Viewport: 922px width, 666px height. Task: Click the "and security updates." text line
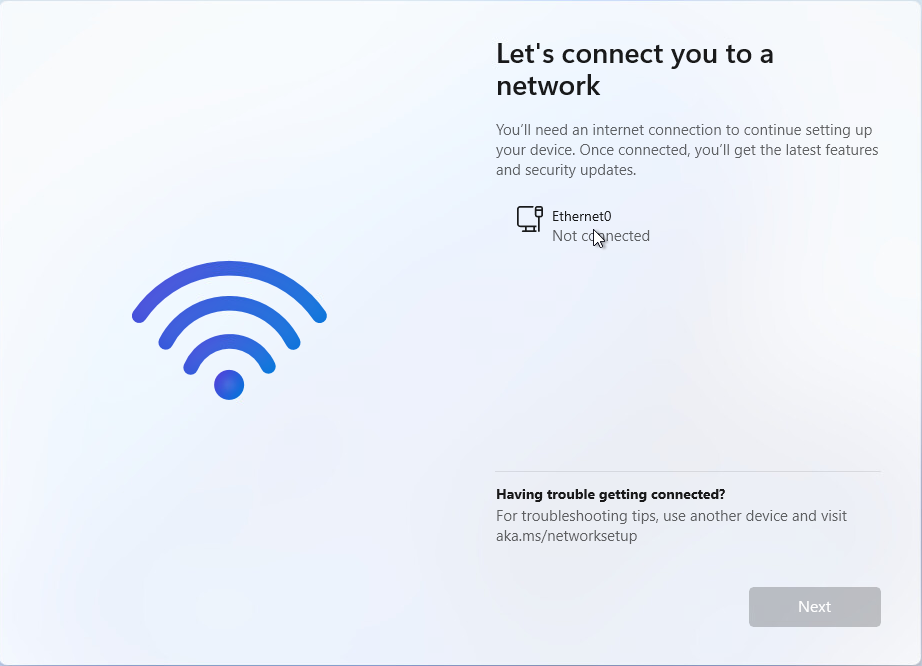tap(566, 170)
